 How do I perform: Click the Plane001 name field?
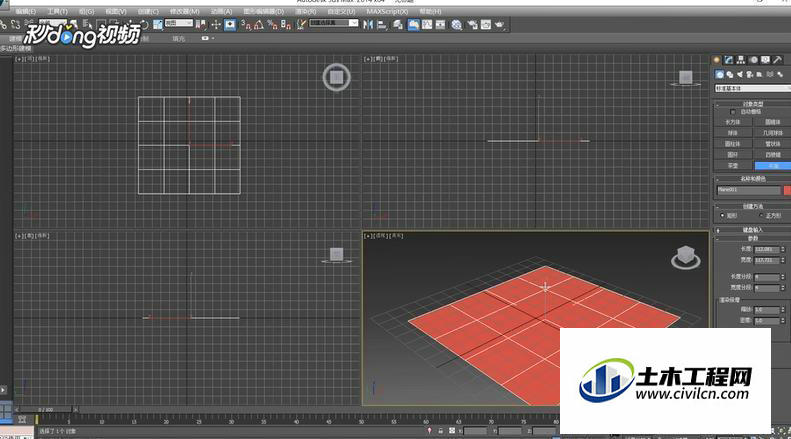click(x=749, y=190)
